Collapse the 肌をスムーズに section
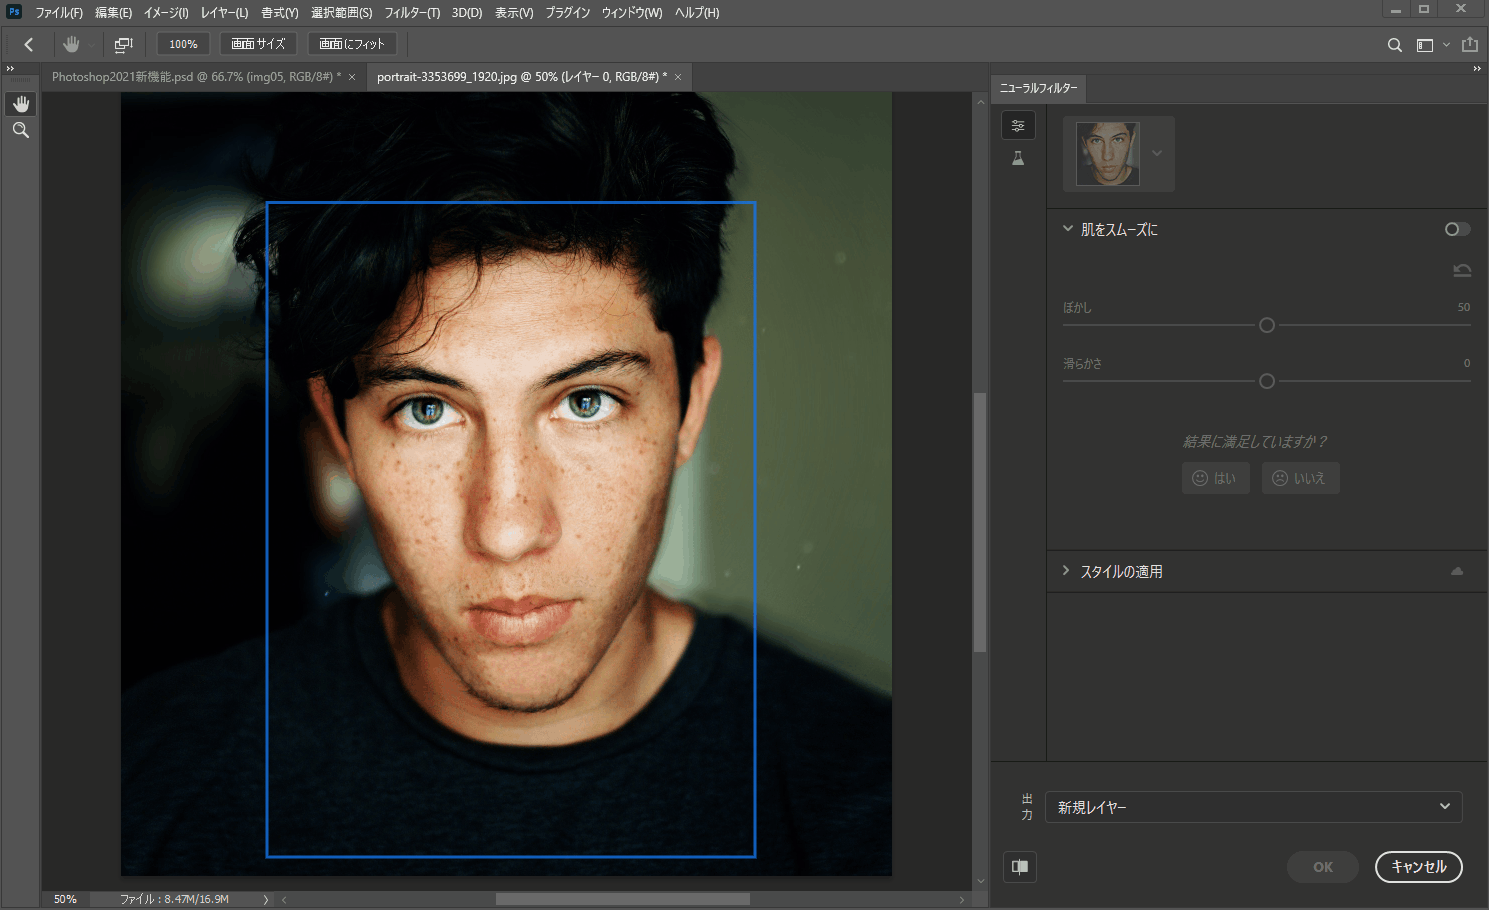The width and height of the screenshot is (1489, 910). 1067,229
